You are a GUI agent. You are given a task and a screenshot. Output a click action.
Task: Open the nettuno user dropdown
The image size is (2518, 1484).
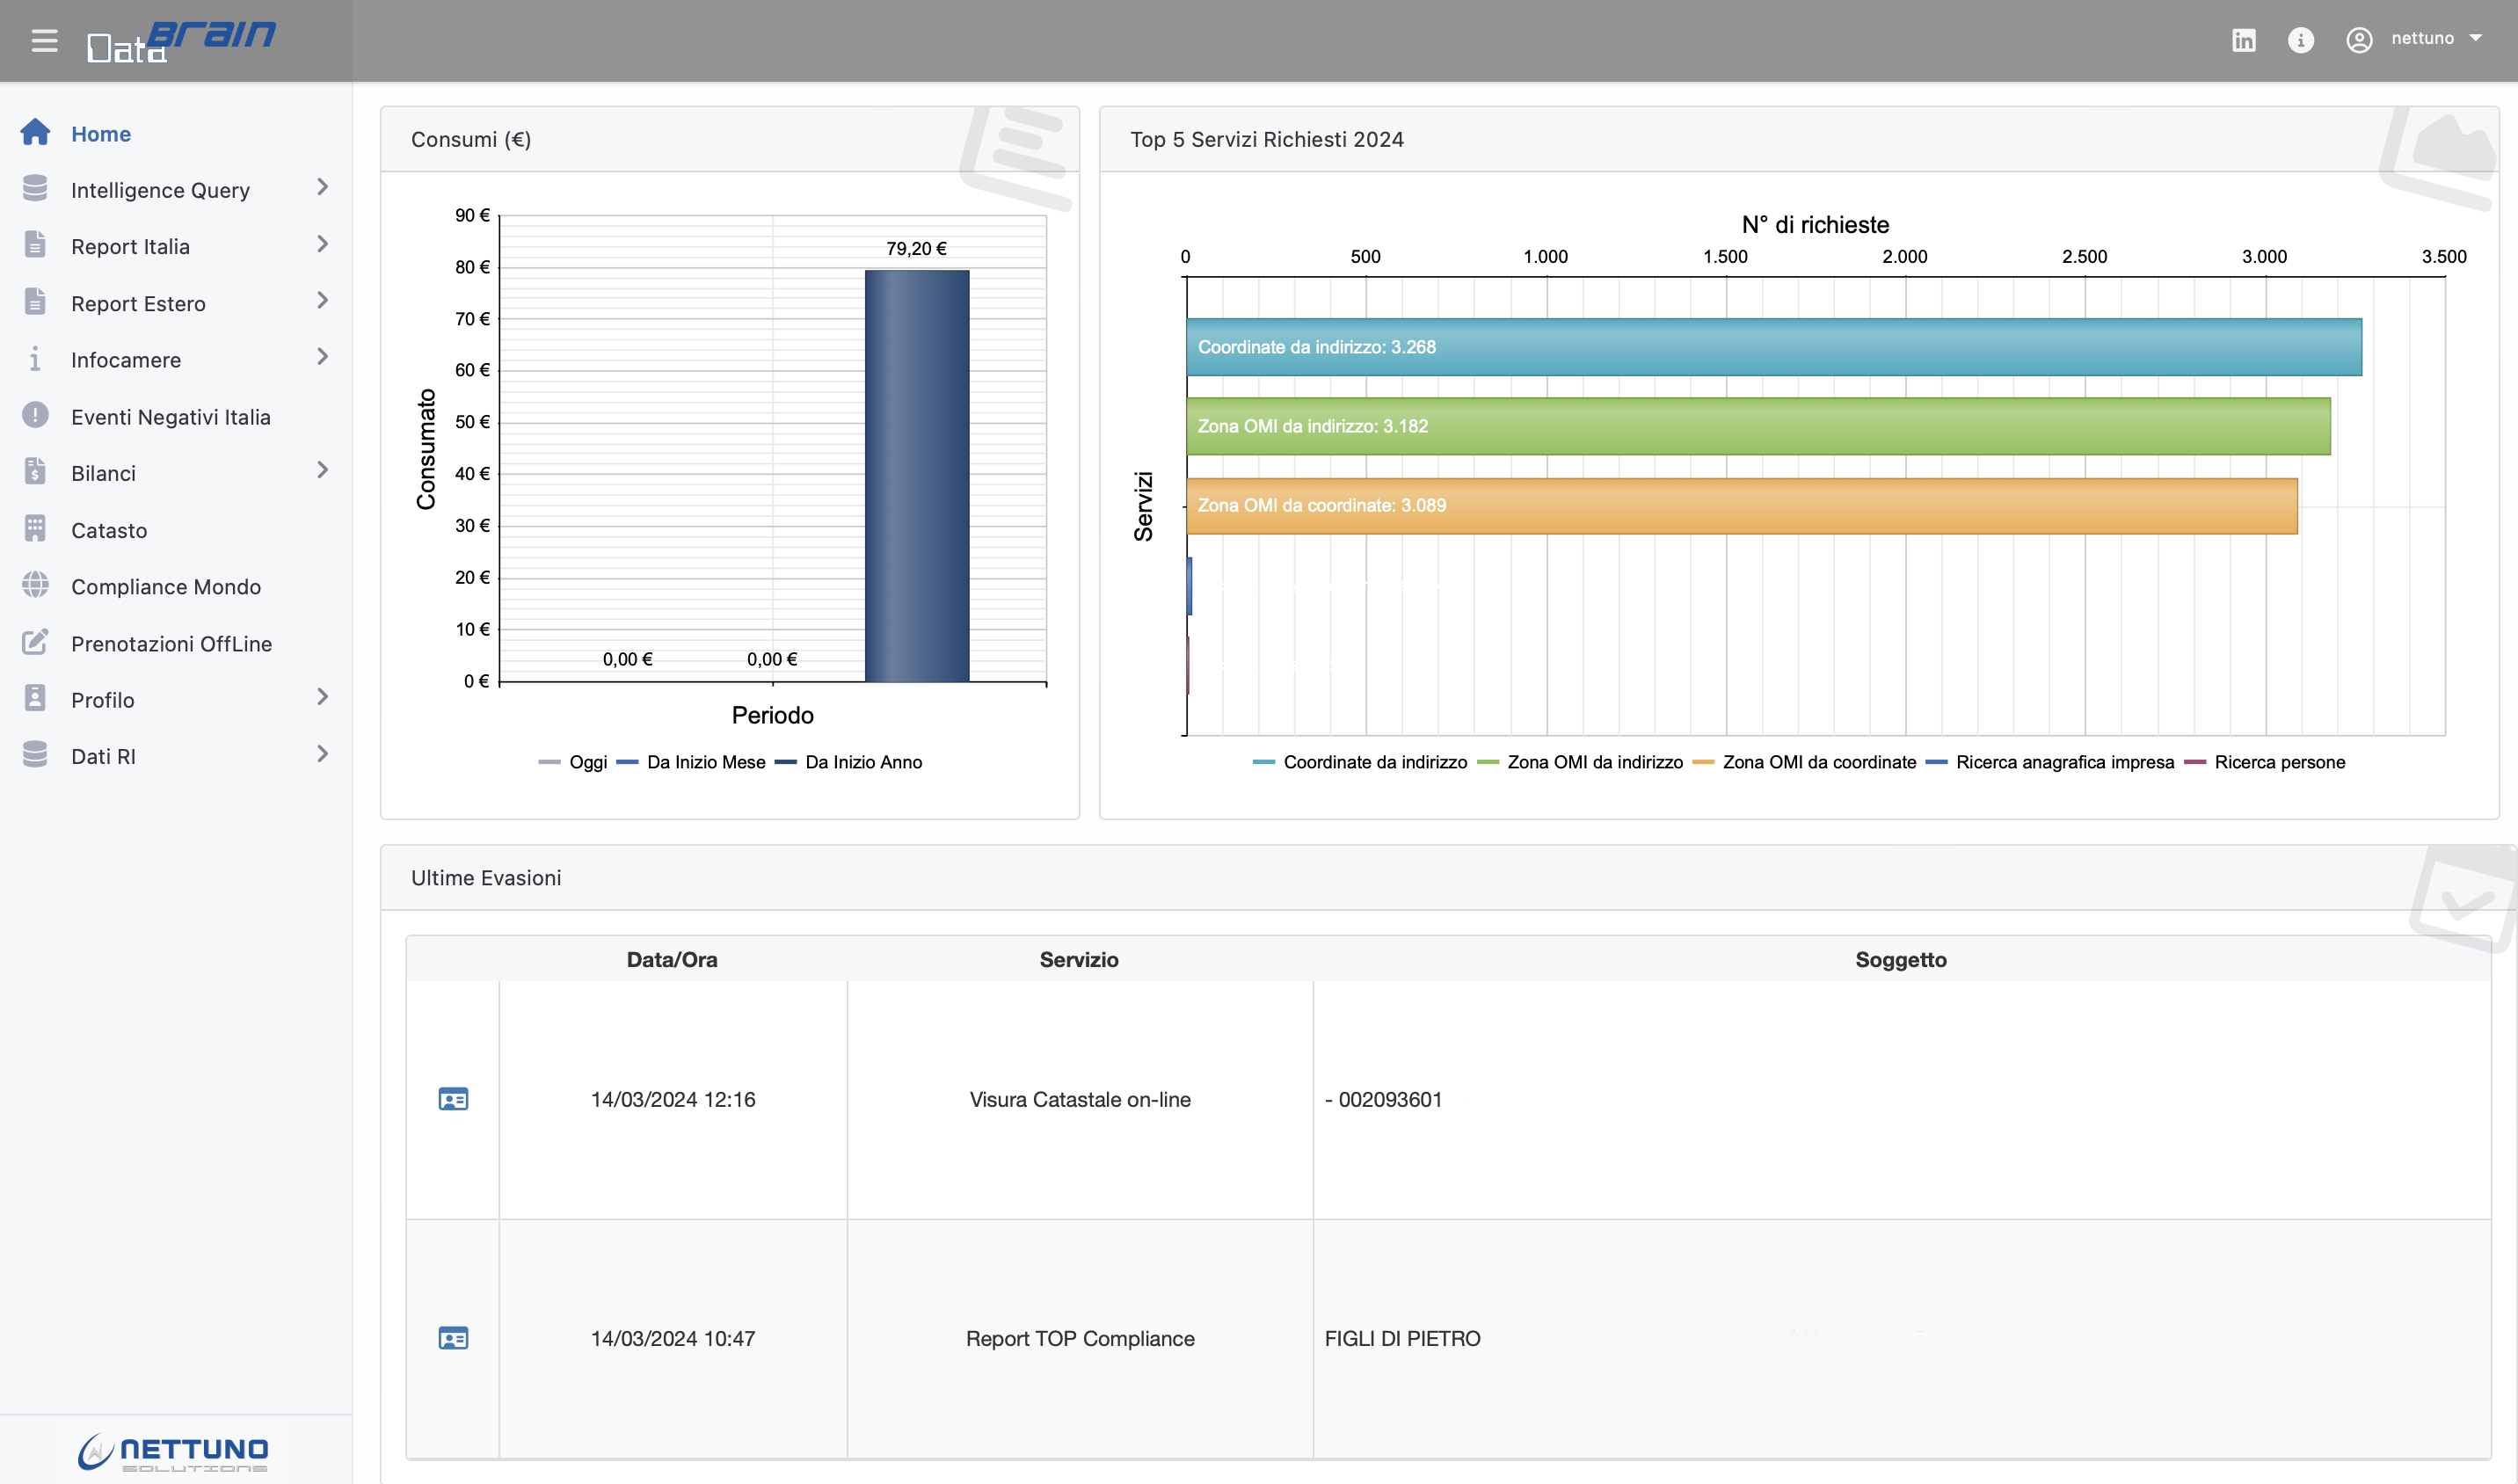point(2421,39)
